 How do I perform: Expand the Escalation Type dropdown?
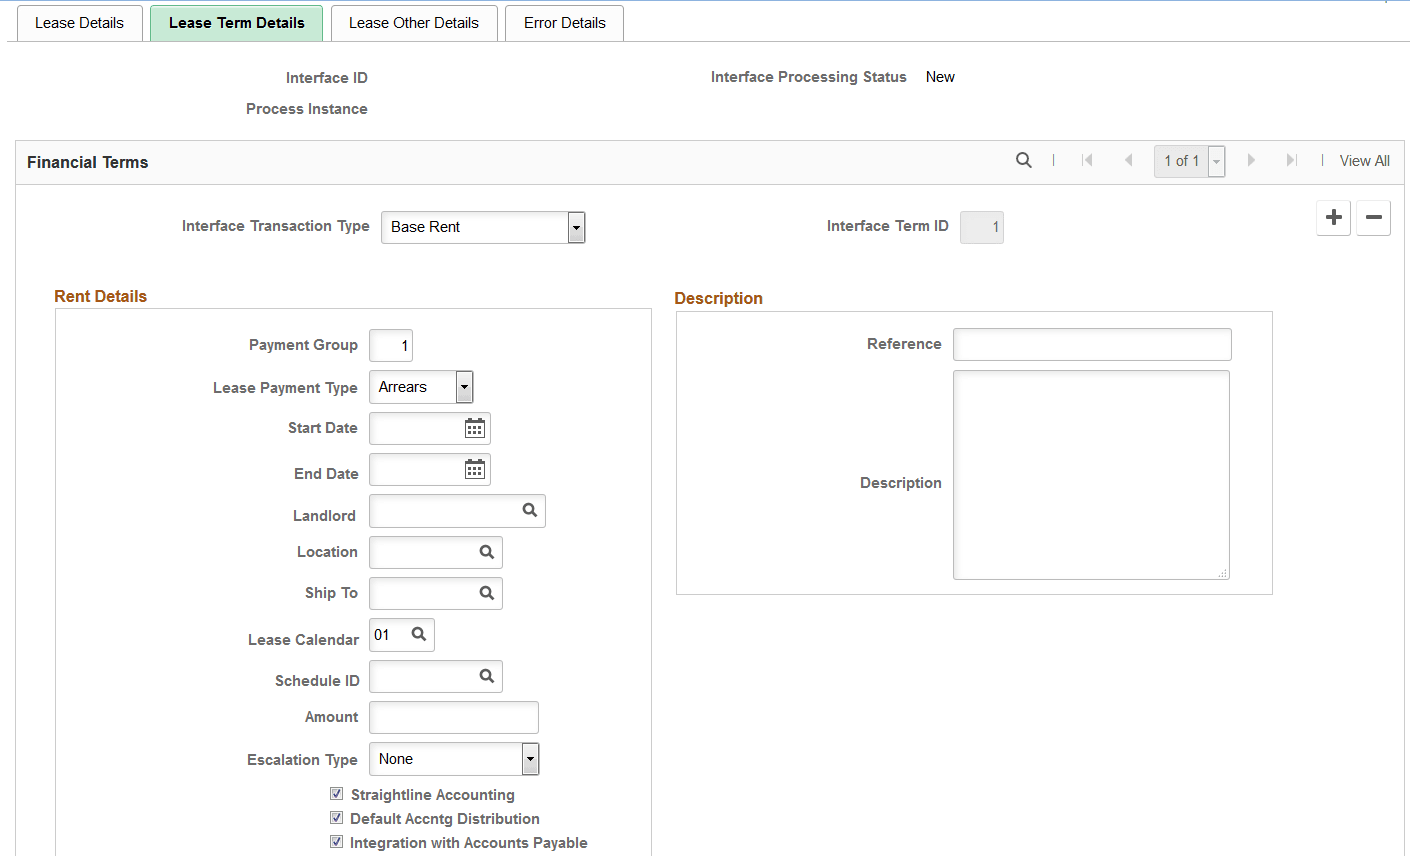pyautogui.click(x=530, y=759)
